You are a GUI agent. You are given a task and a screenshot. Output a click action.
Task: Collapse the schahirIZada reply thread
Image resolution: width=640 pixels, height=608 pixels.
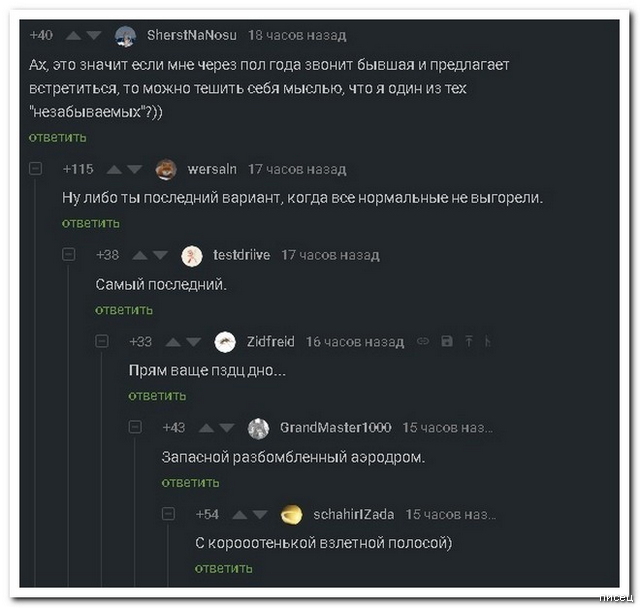tap(169, 514)
